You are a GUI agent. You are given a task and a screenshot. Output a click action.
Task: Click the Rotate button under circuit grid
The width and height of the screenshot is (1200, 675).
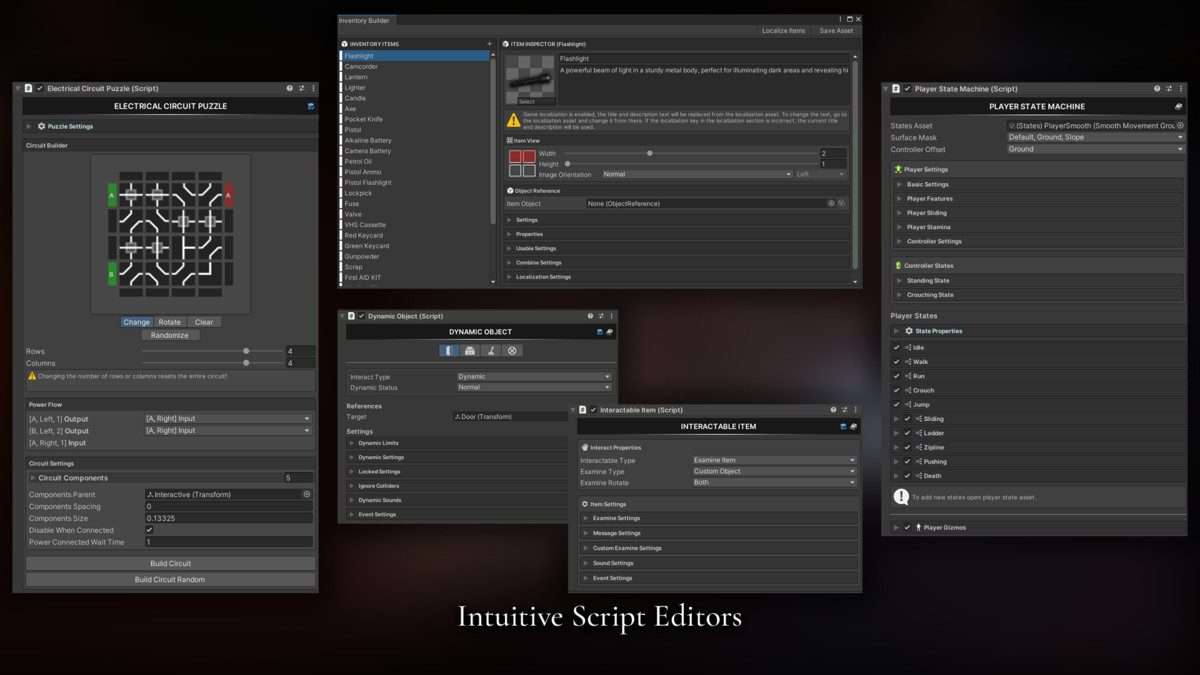point(170,322)
